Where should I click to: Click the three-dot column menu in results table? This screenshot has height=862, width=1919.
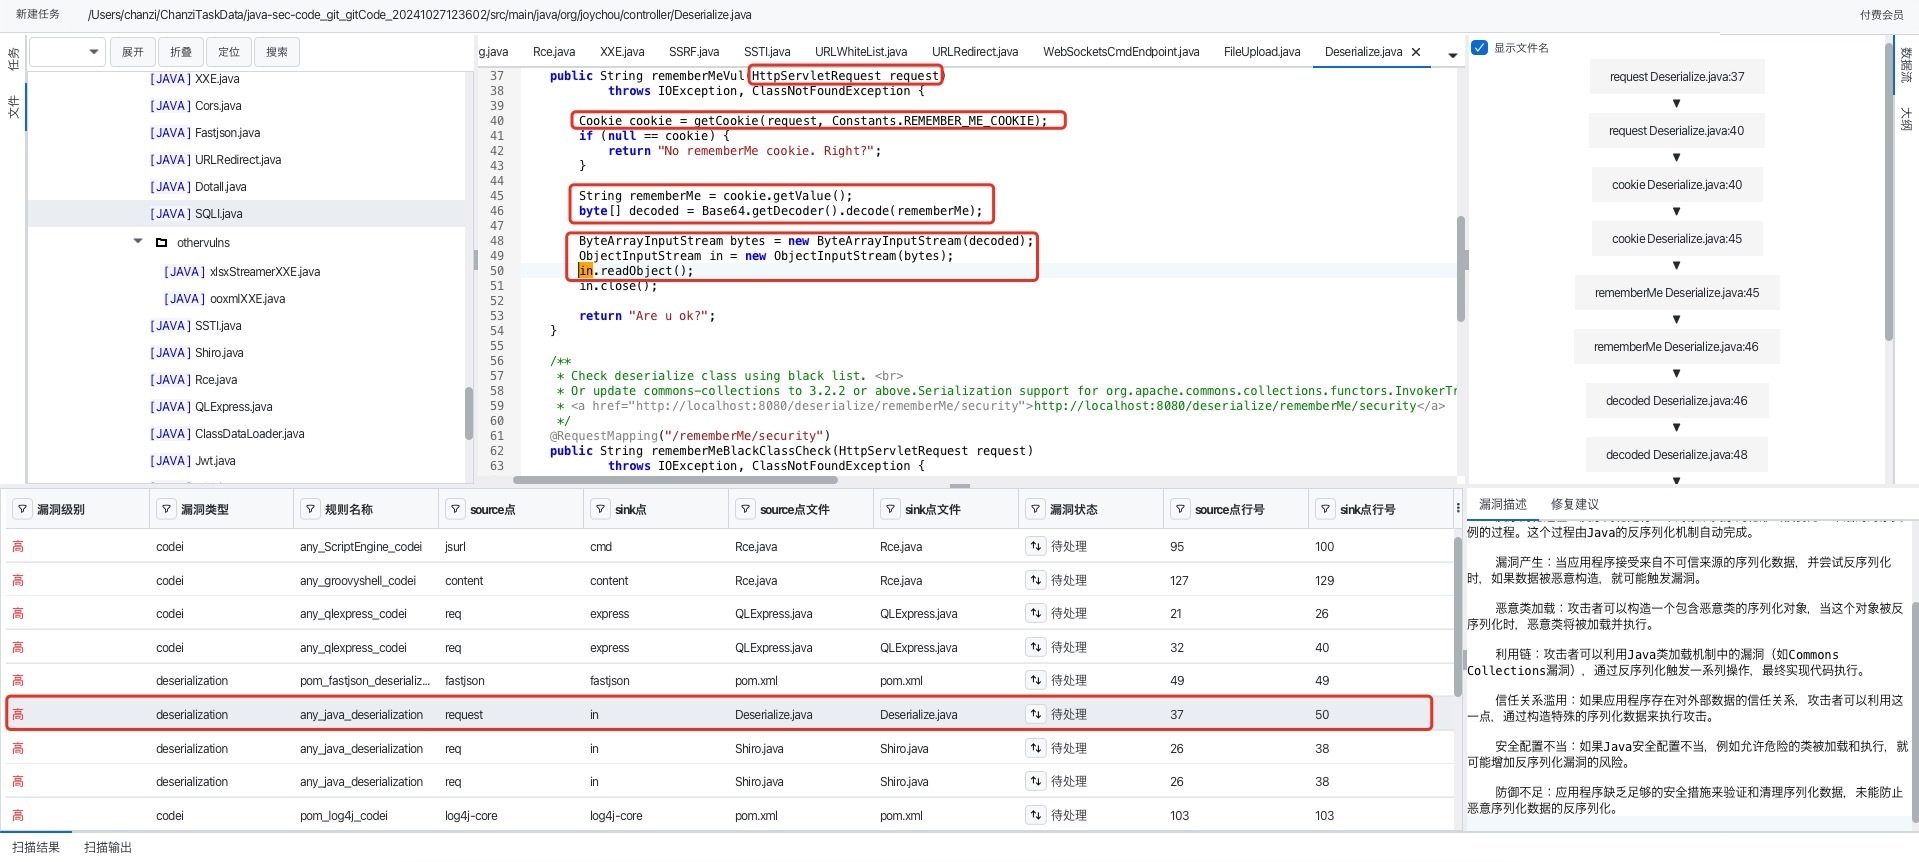point(1458,509)
